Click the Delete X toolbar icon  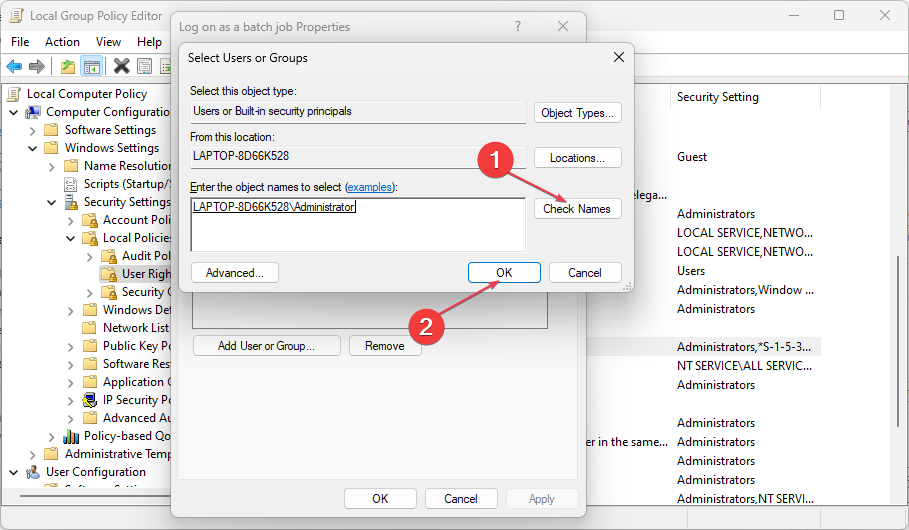[122, 67]
